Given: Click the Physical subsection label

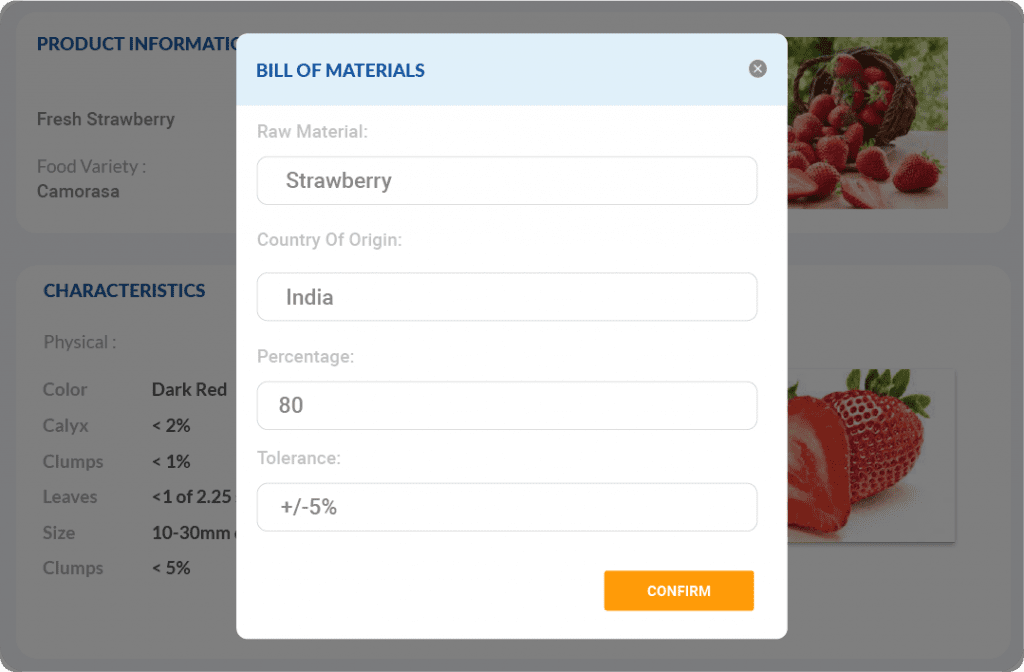Looking at the screenshot, I should tap(79, 342).
